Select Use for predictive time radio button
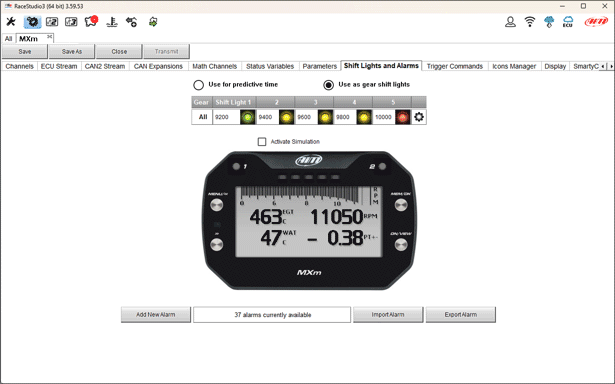 [198, 85]
